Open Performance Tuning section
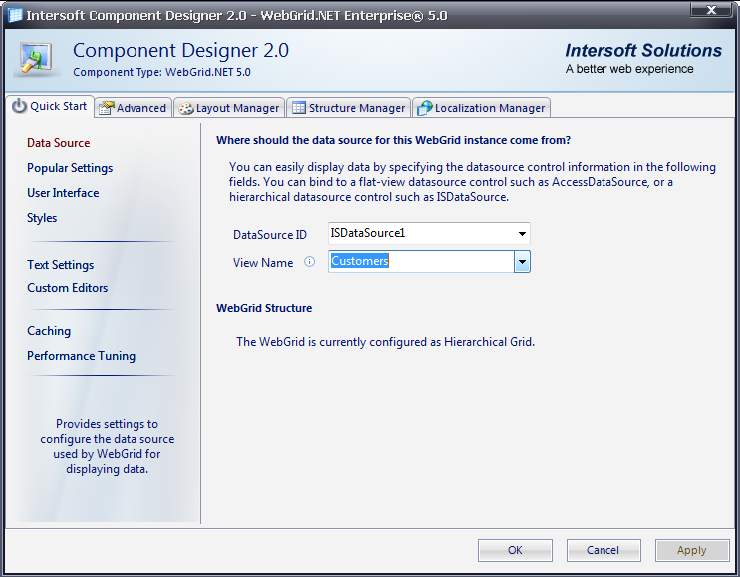This screenshot has width=740, height=577. [x=81, y=356]
